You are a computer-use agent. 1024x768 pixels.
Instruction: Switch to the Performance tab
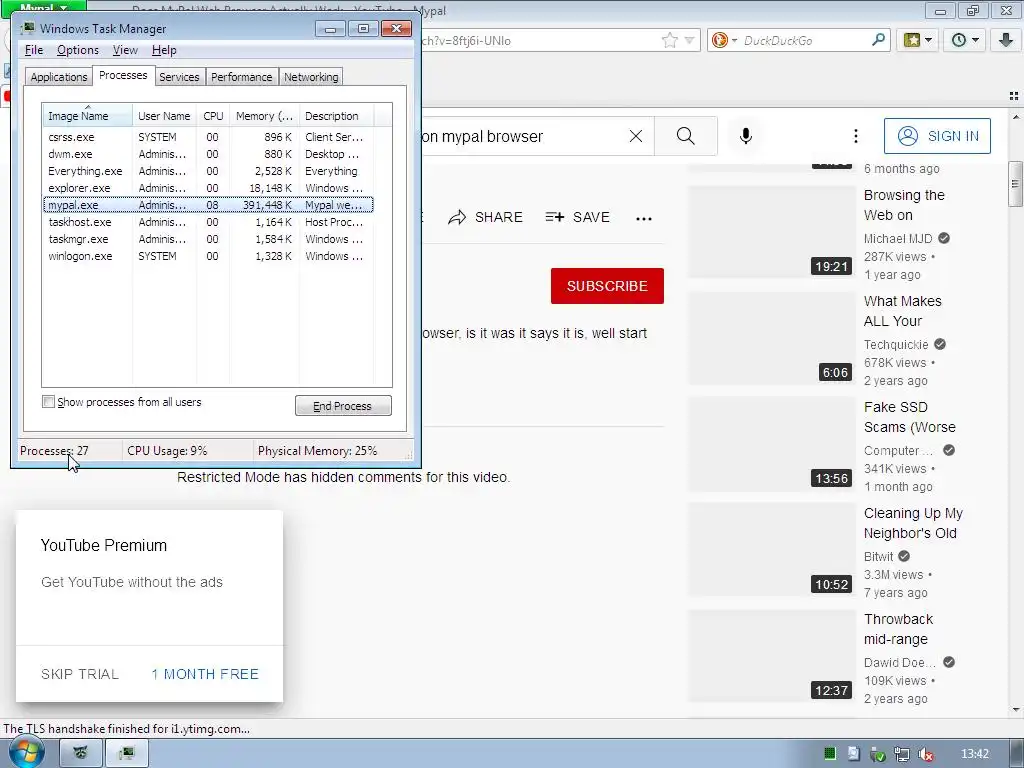point(241,77)
